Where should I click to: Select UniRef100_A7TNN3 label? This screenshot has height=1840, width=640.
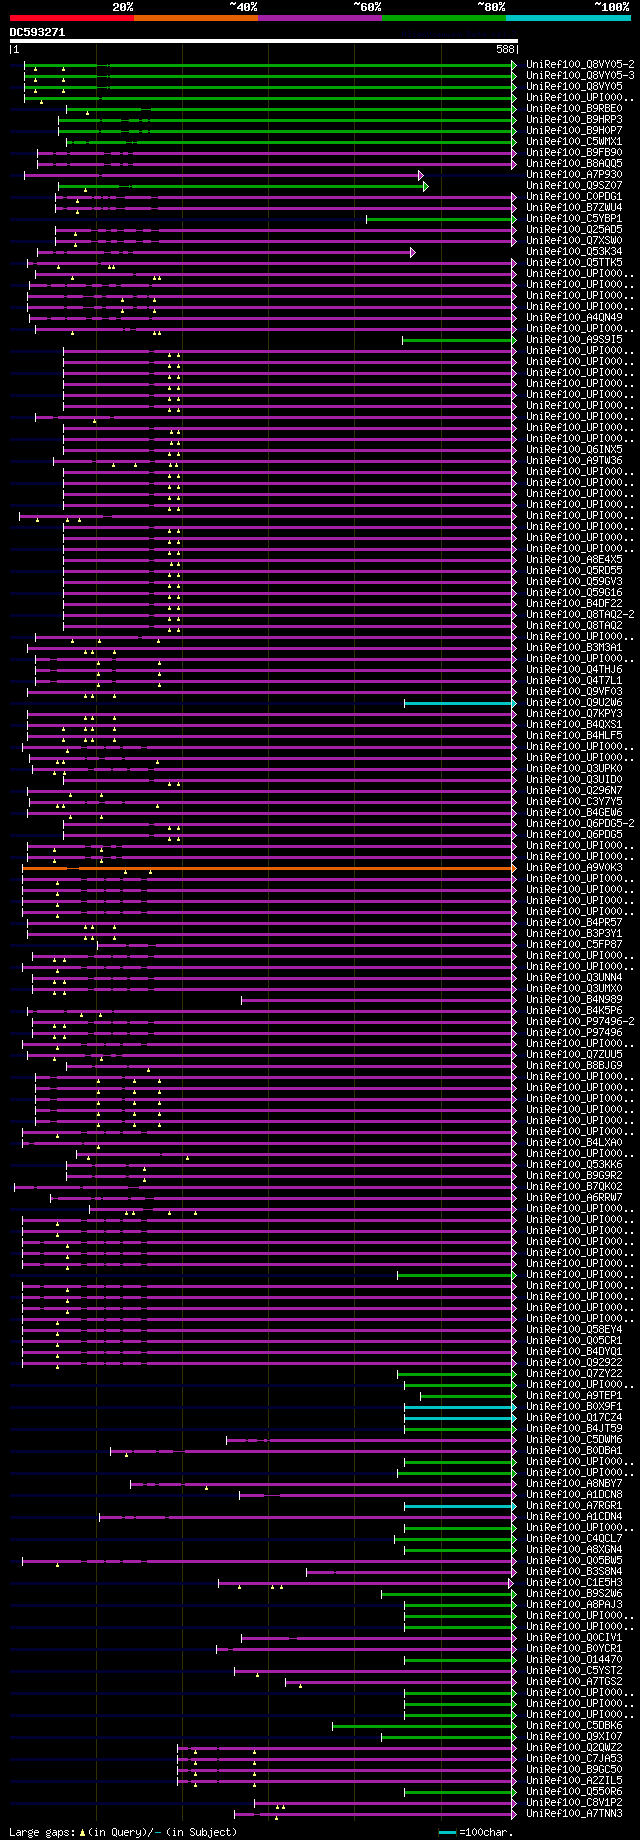pyautogui.click(x=574, y=1813)
